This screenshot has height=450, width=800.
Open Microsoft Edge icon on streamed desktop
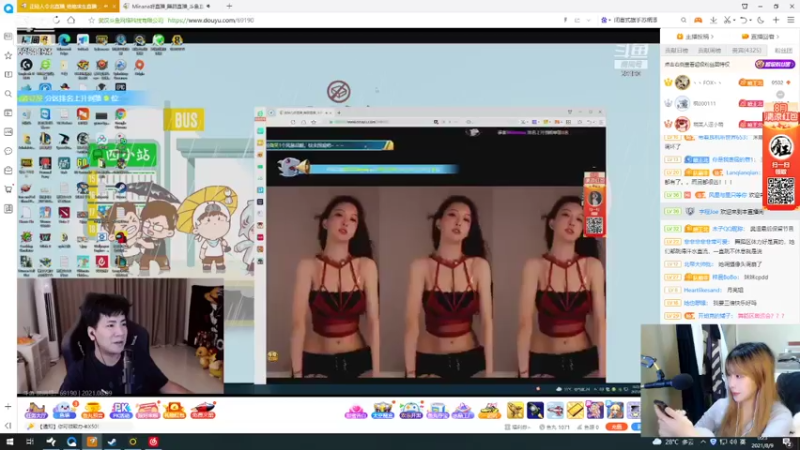point(64,41)
